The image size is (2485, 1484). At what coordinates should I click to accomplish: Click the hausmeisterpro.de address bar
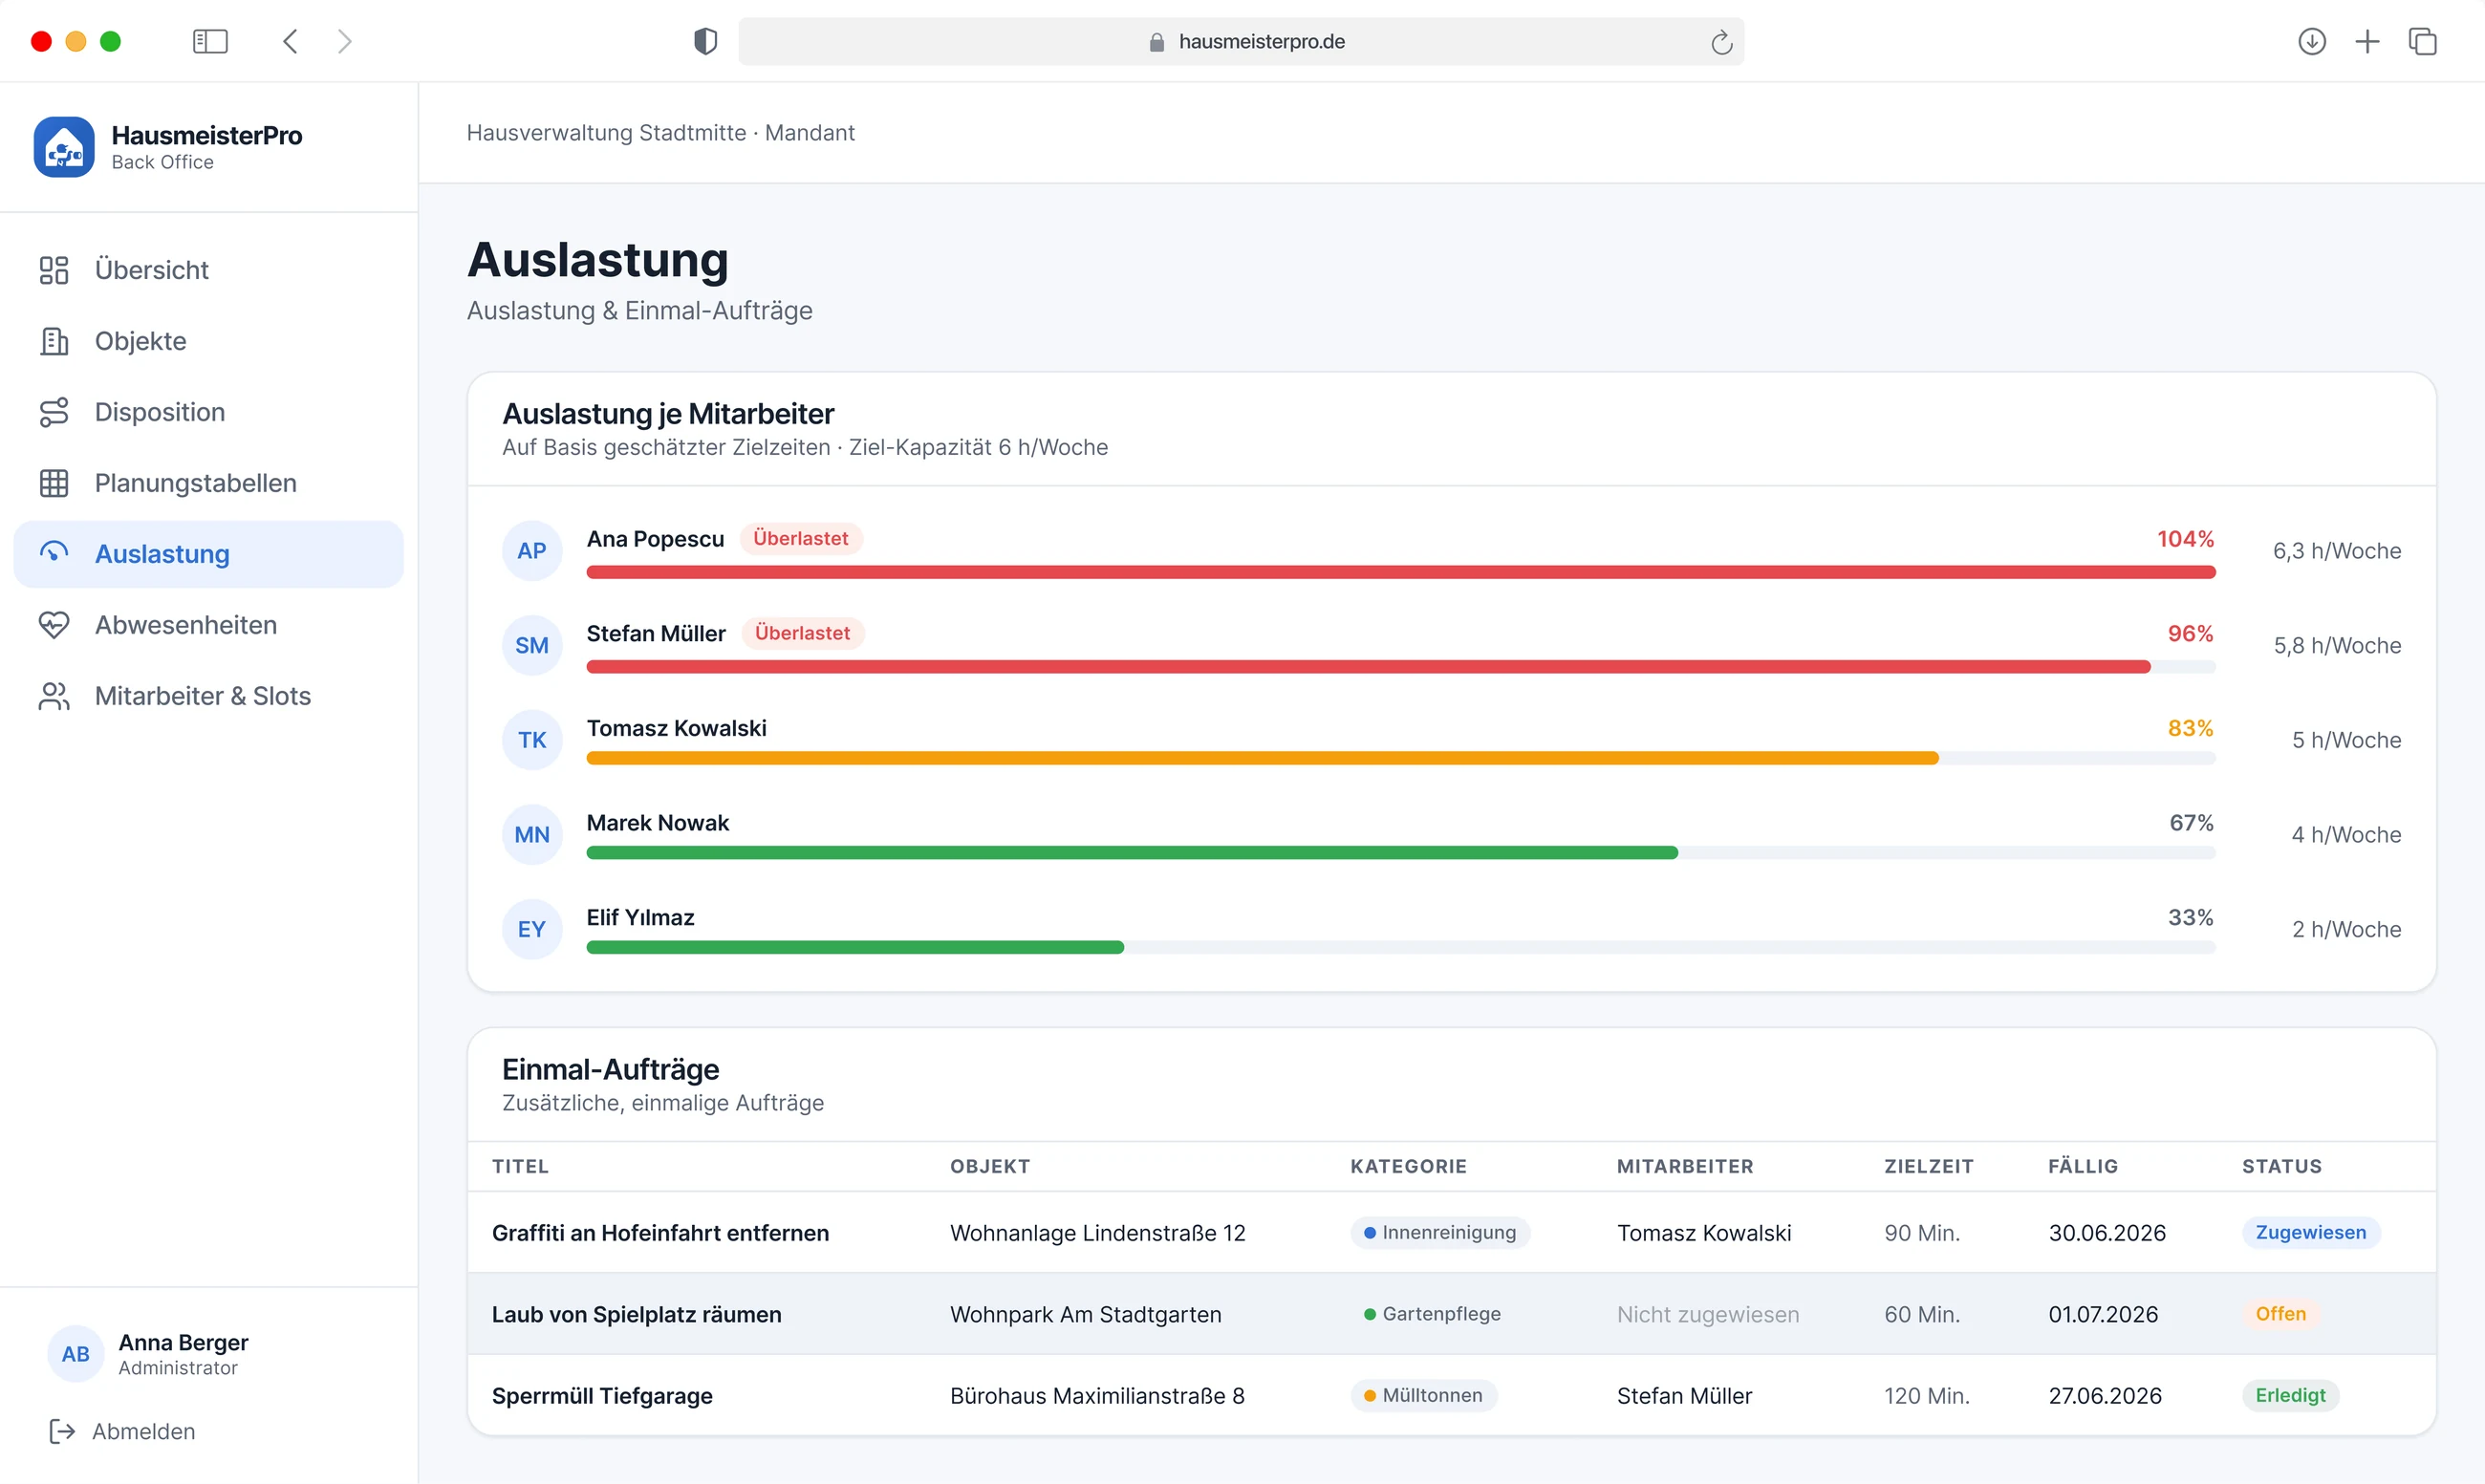[x=1241, y=41]
